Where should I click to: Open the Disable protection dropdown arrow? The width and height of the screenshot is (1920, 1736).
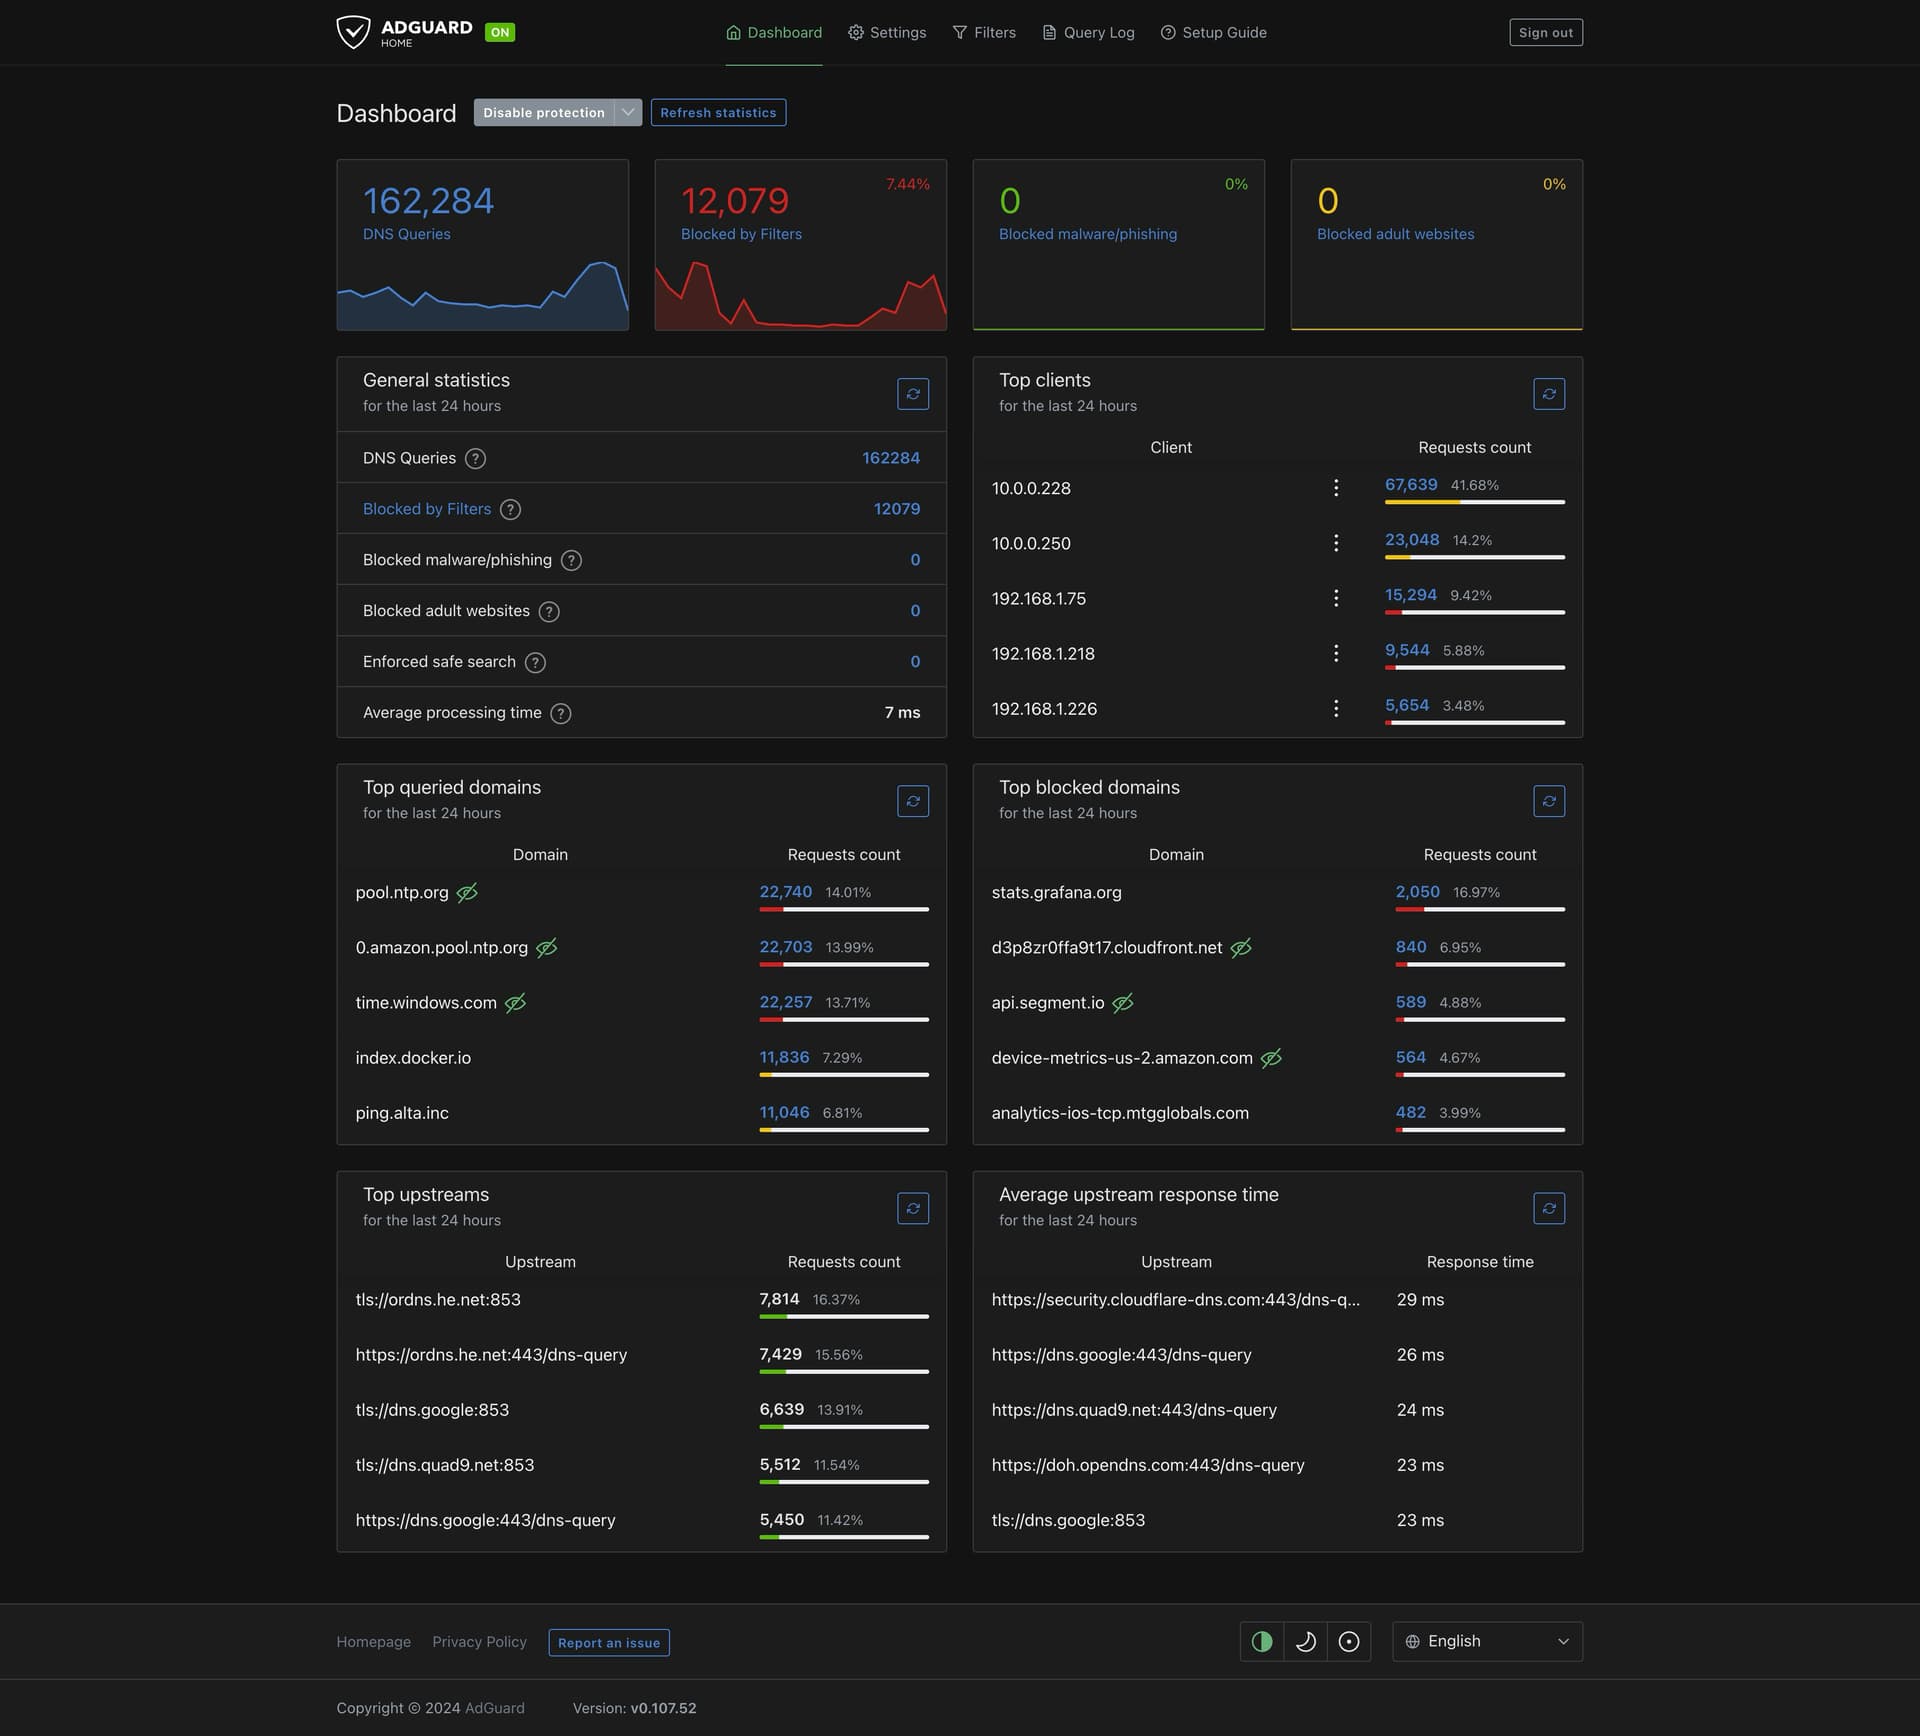tap(627, 113)
